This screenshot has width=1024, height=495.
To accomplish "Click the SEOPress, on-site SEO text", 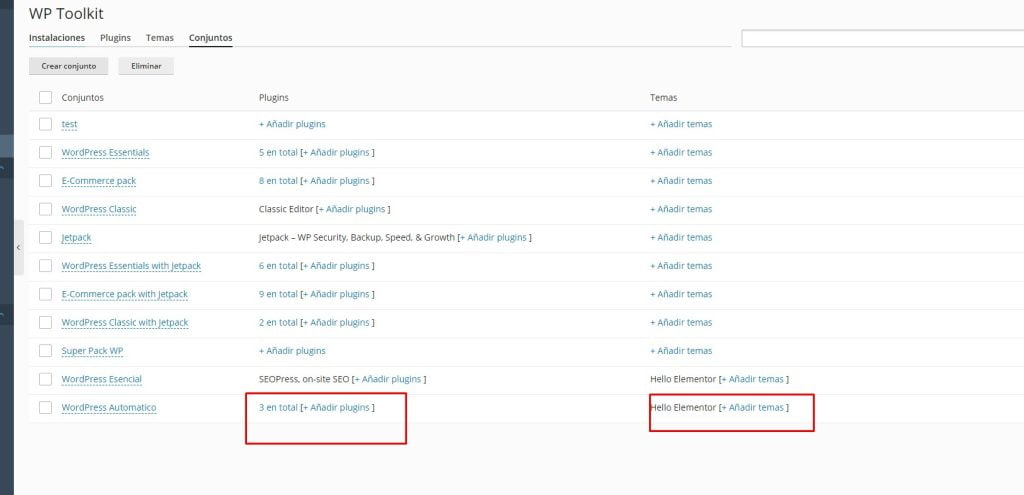I will (x=304, y=379).
